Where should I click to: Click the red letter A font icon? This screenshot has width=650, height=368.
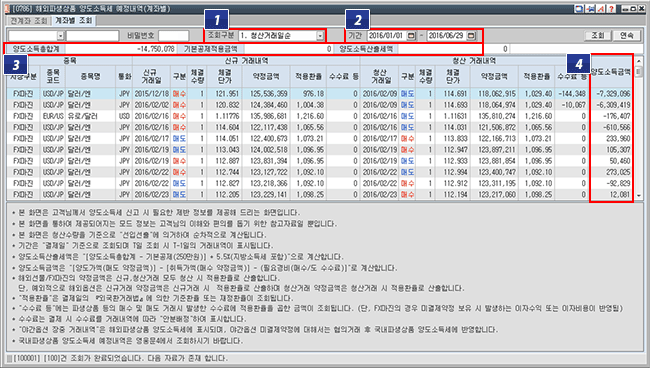601,8
